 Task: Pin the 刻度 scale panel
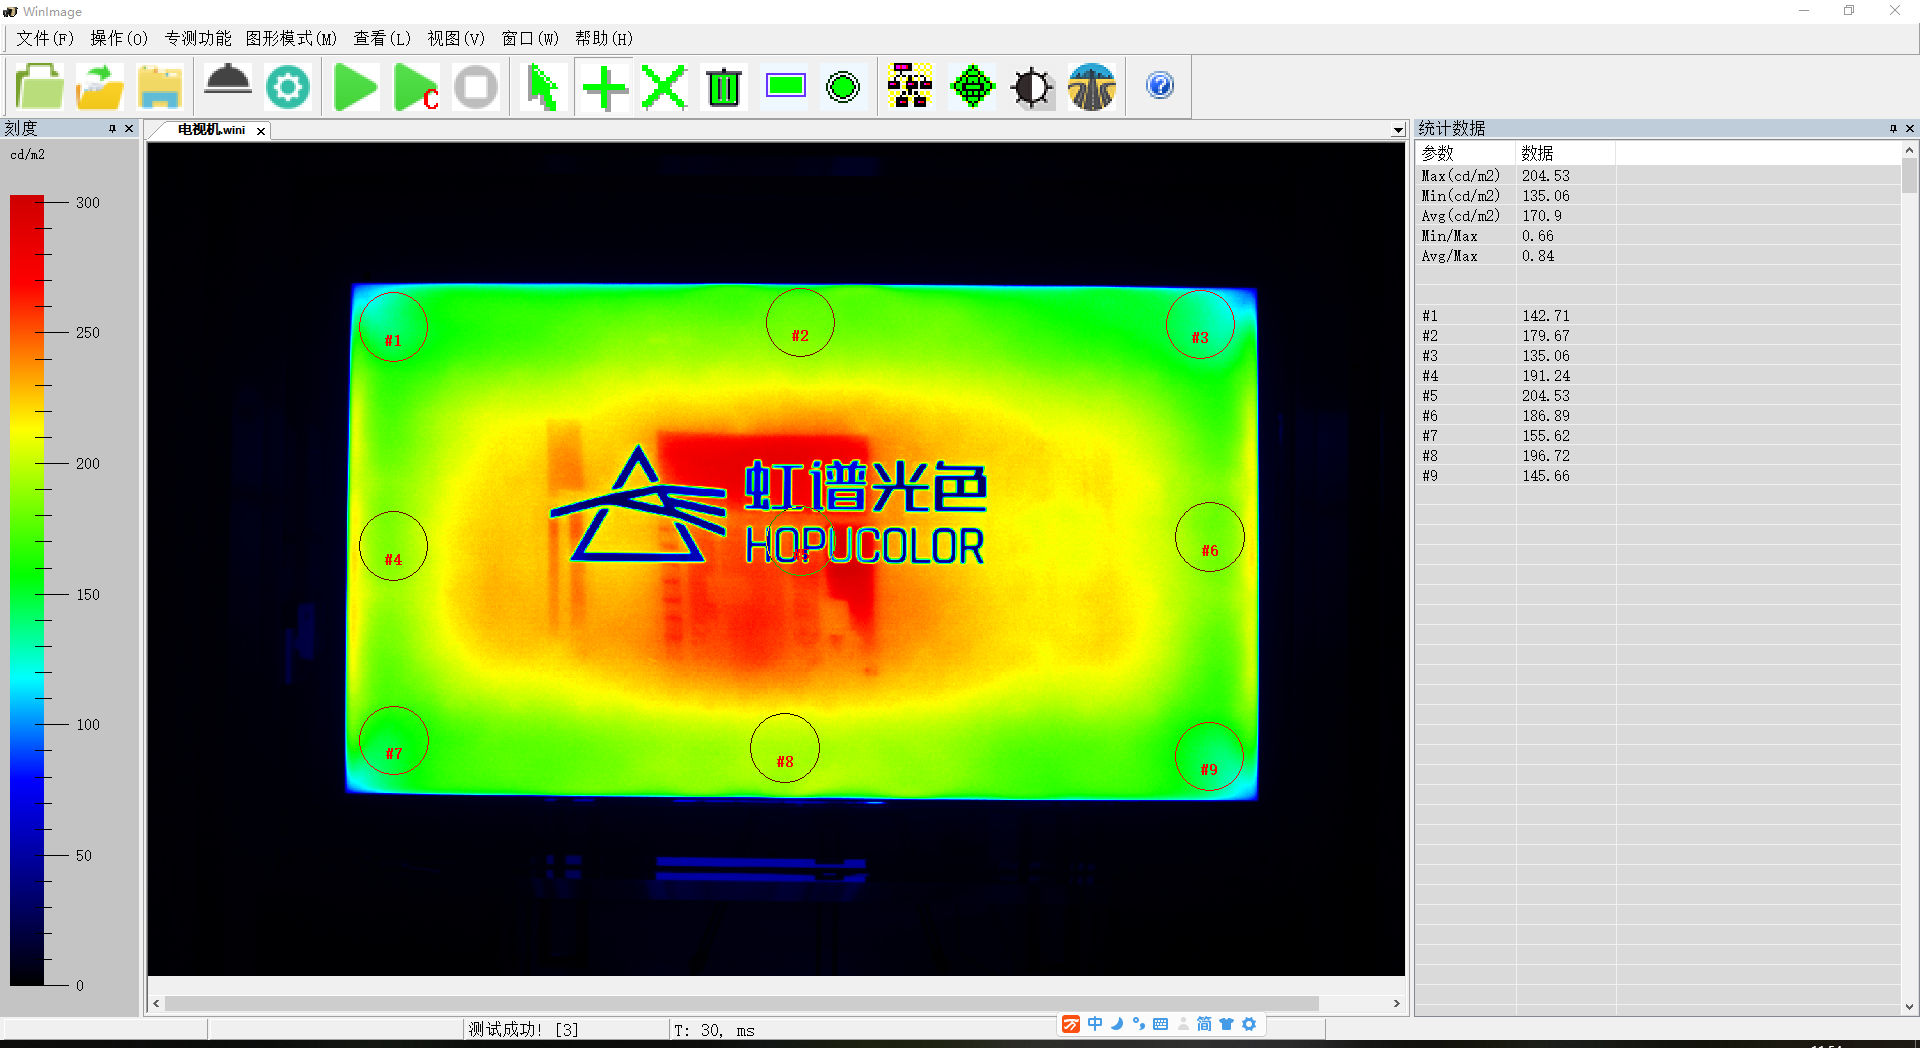pos(112,129)
